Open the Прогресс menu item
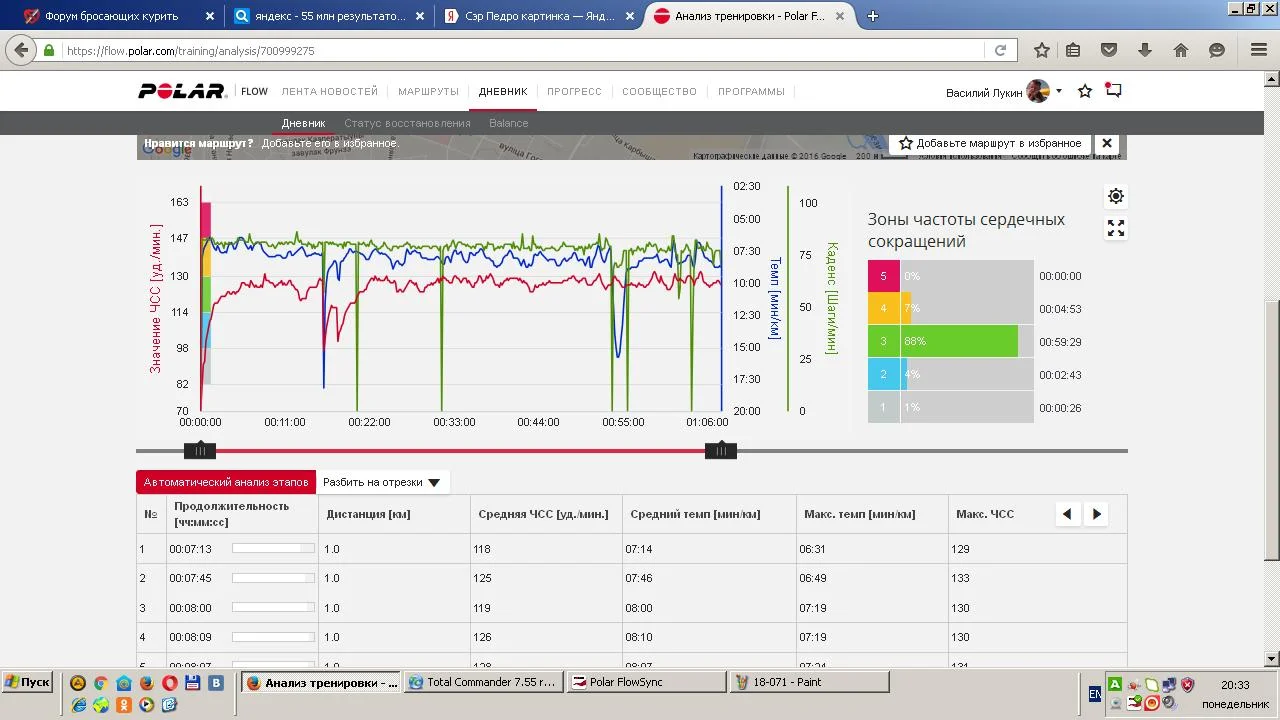 tap(574, 92)
